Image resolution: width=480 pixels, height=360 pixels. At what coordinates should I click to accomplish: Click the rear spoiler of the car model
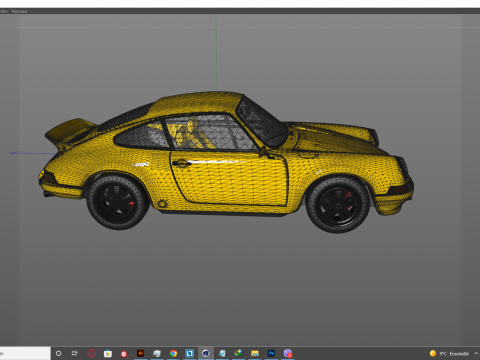[70, 132]
